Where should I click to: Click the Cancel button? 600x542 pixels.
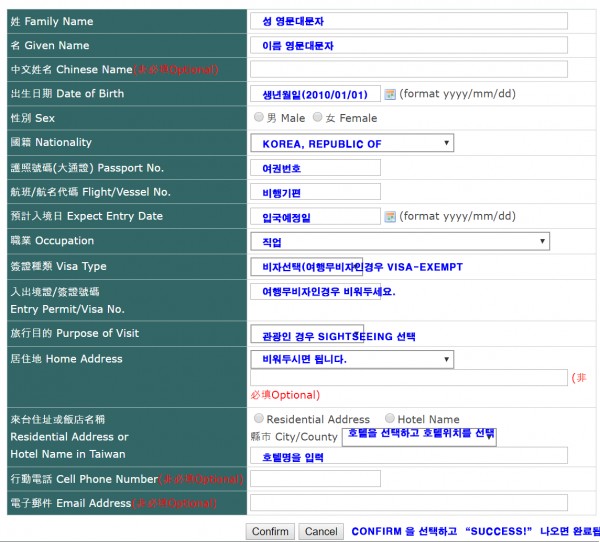click(x=321, y=532)
